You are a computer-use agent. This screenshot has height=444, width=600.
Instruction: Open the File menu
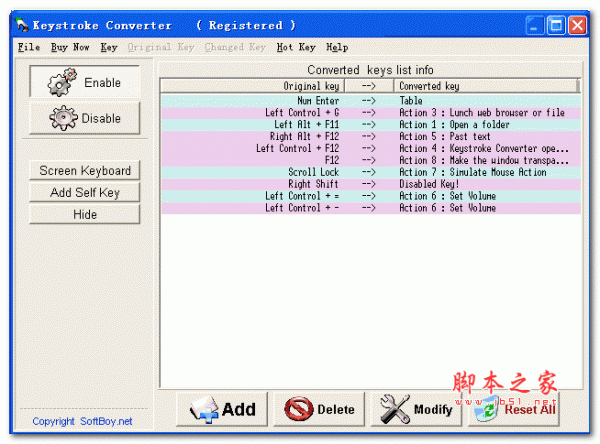(x=29, y=47)
